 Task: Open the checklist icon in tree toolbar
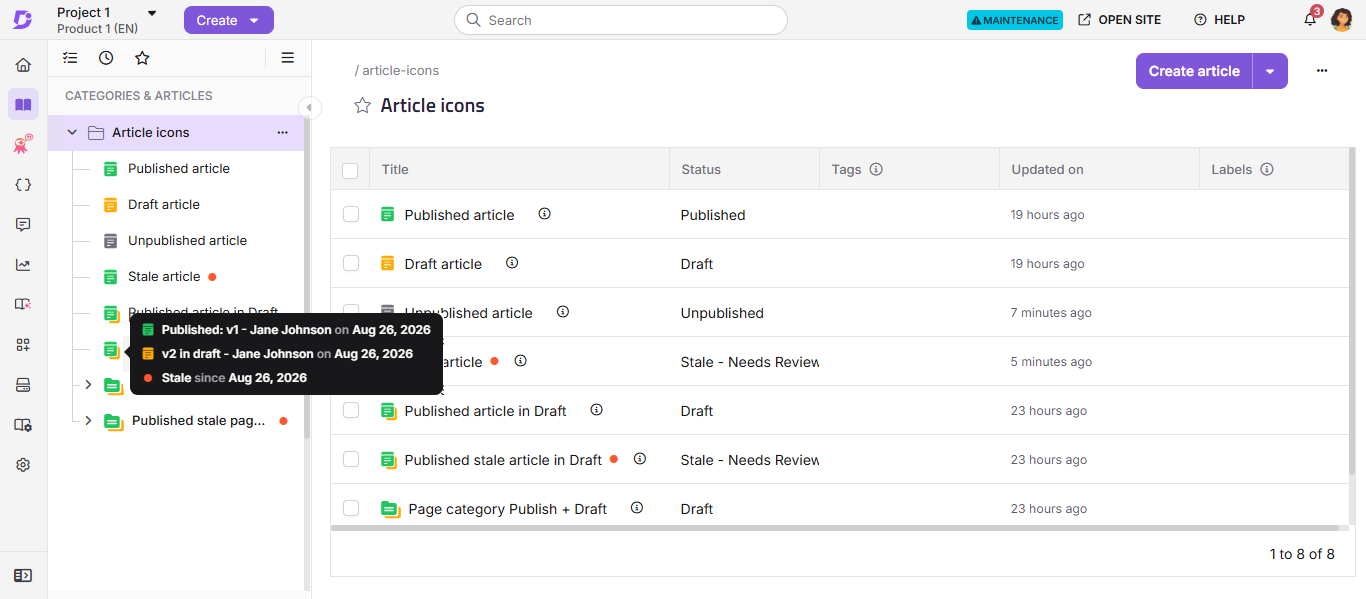pos(70,58)
